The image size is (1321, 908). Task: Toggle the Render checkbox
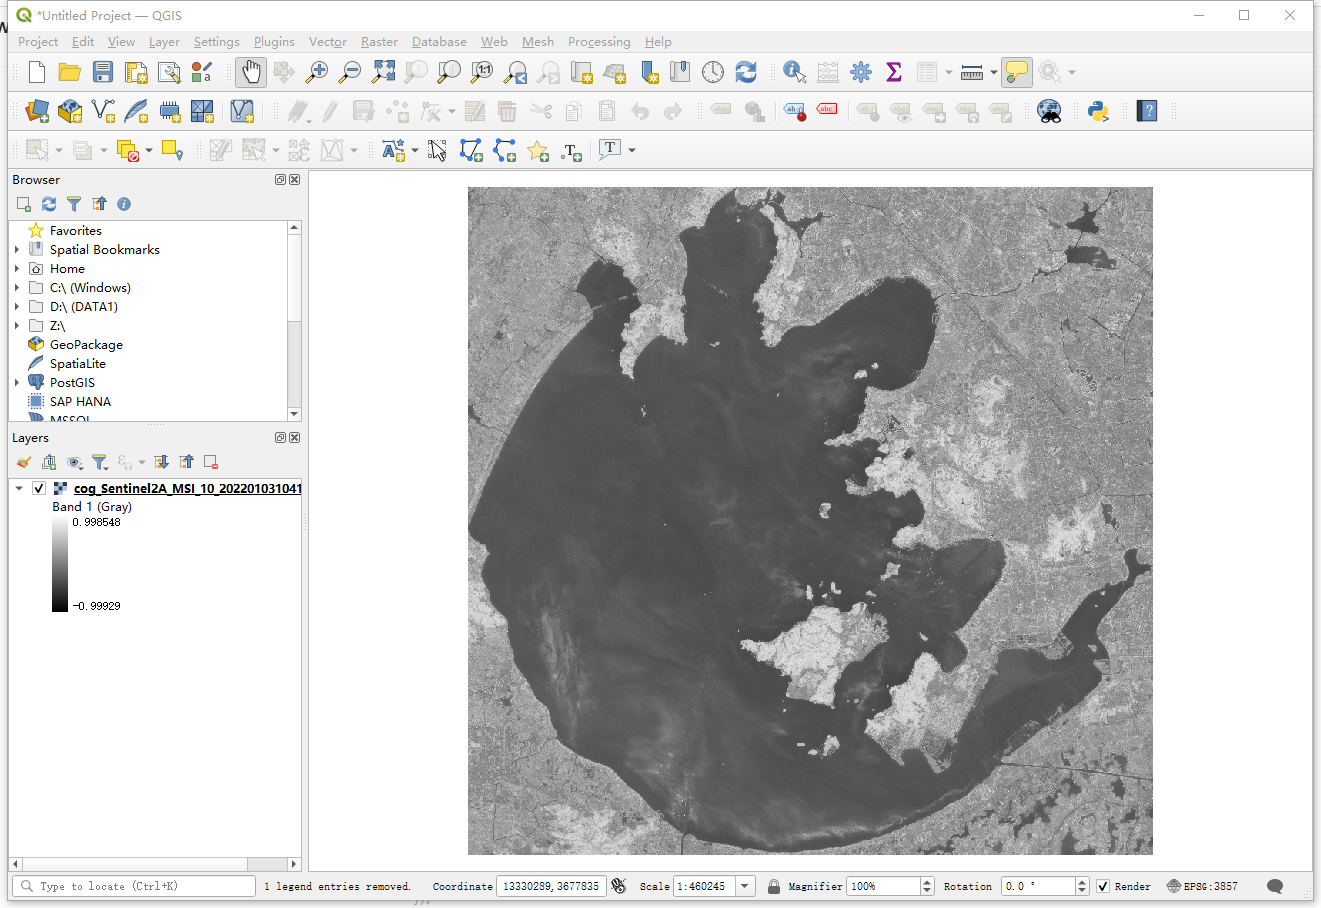coord(1103,886)
